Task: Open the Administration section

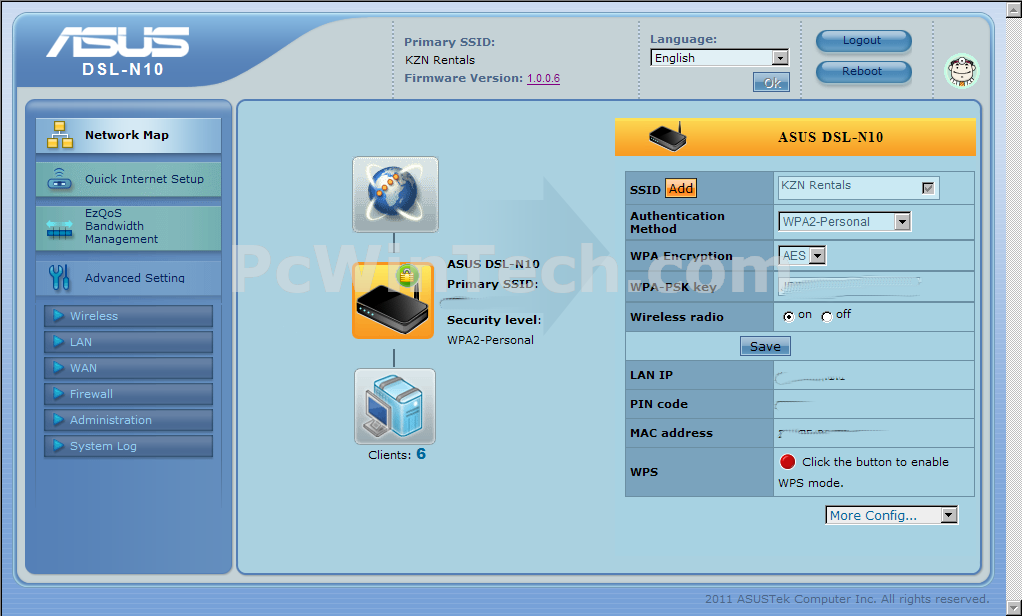Action: [128, 420]
